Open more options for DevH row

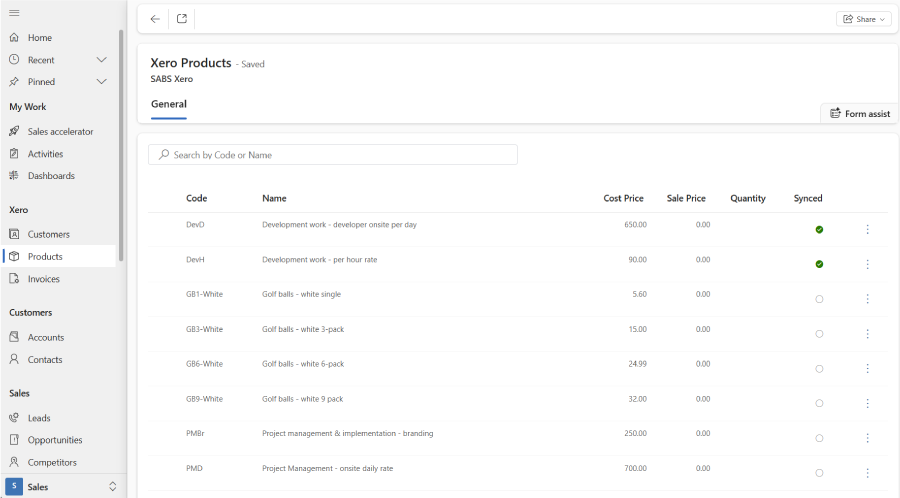[867, 264]
